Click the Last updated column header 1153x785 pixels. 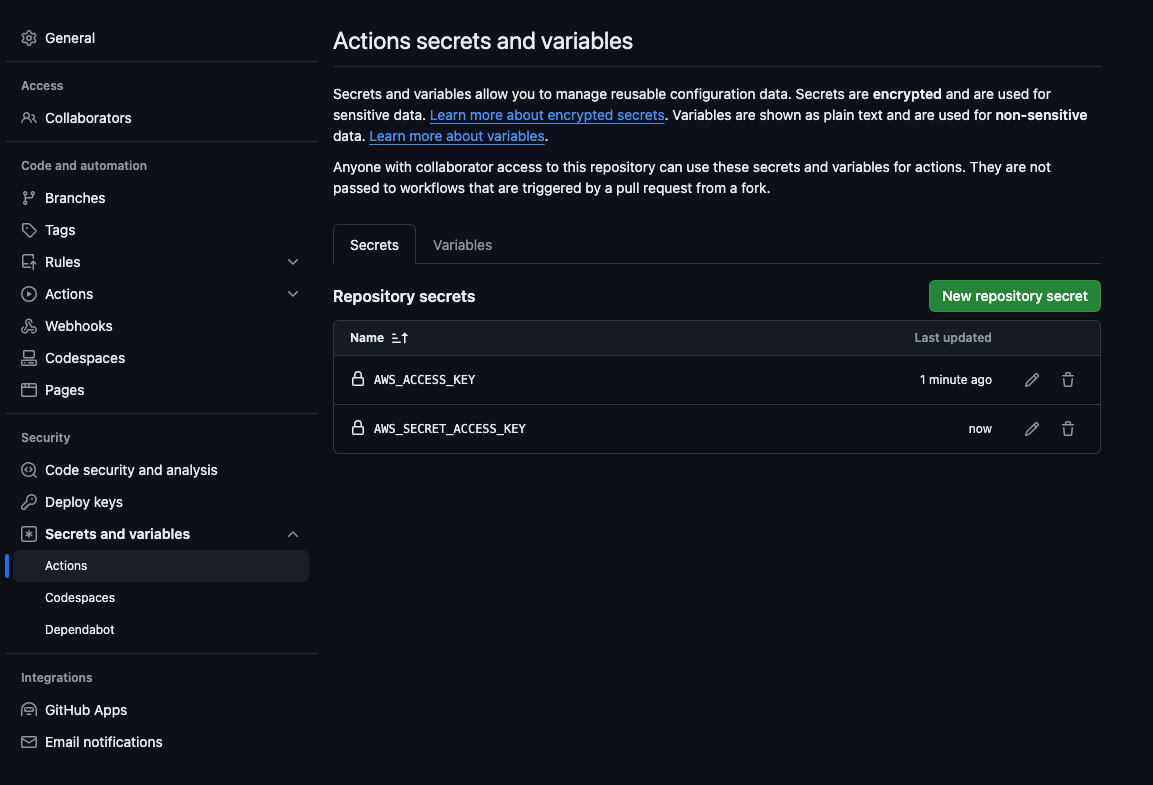(952, 338)
